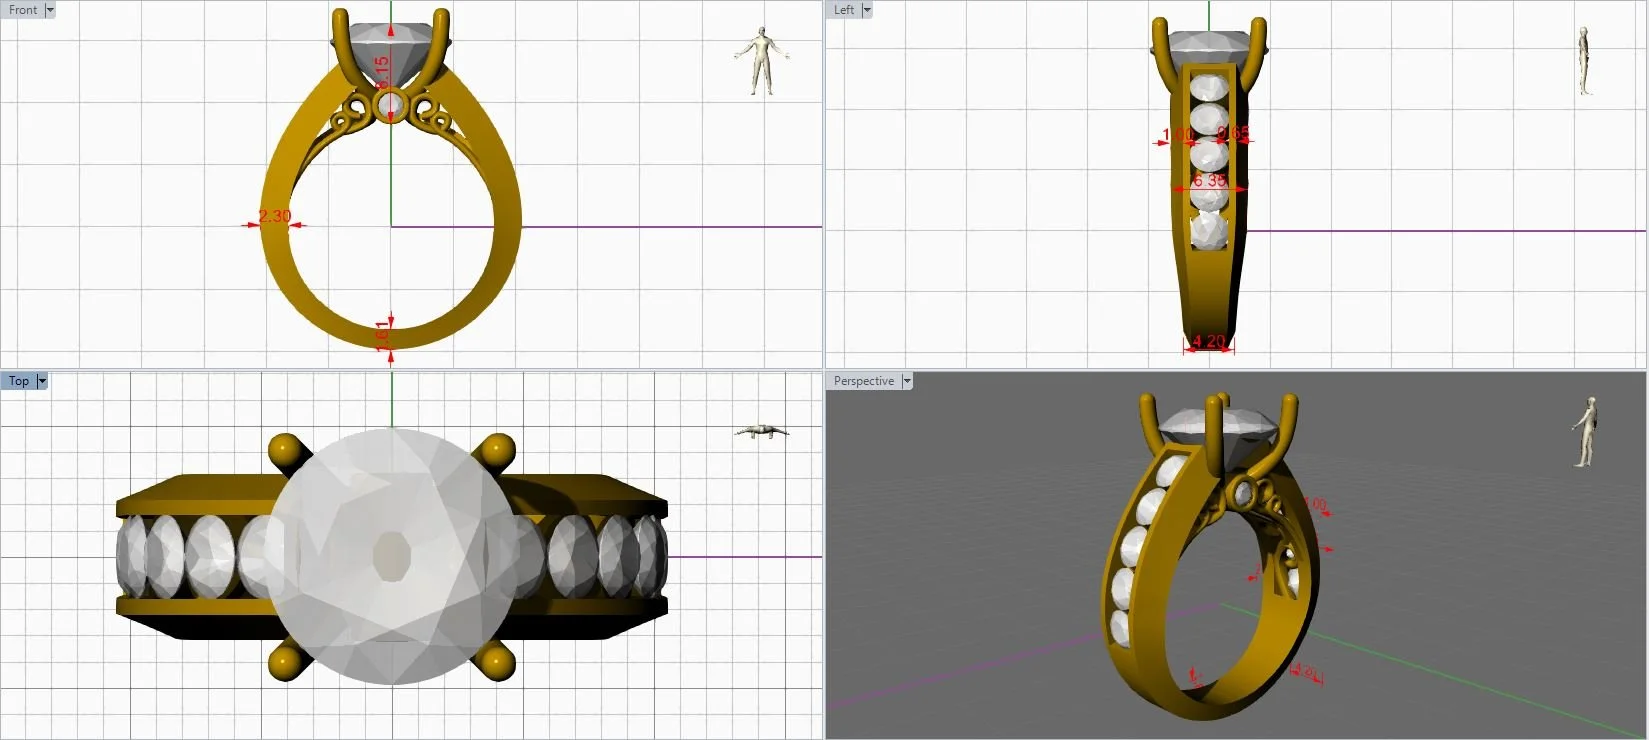
Task: Select the 2.30 dimension in Front view
Action: pyautogui.click(x=274, y=216)
